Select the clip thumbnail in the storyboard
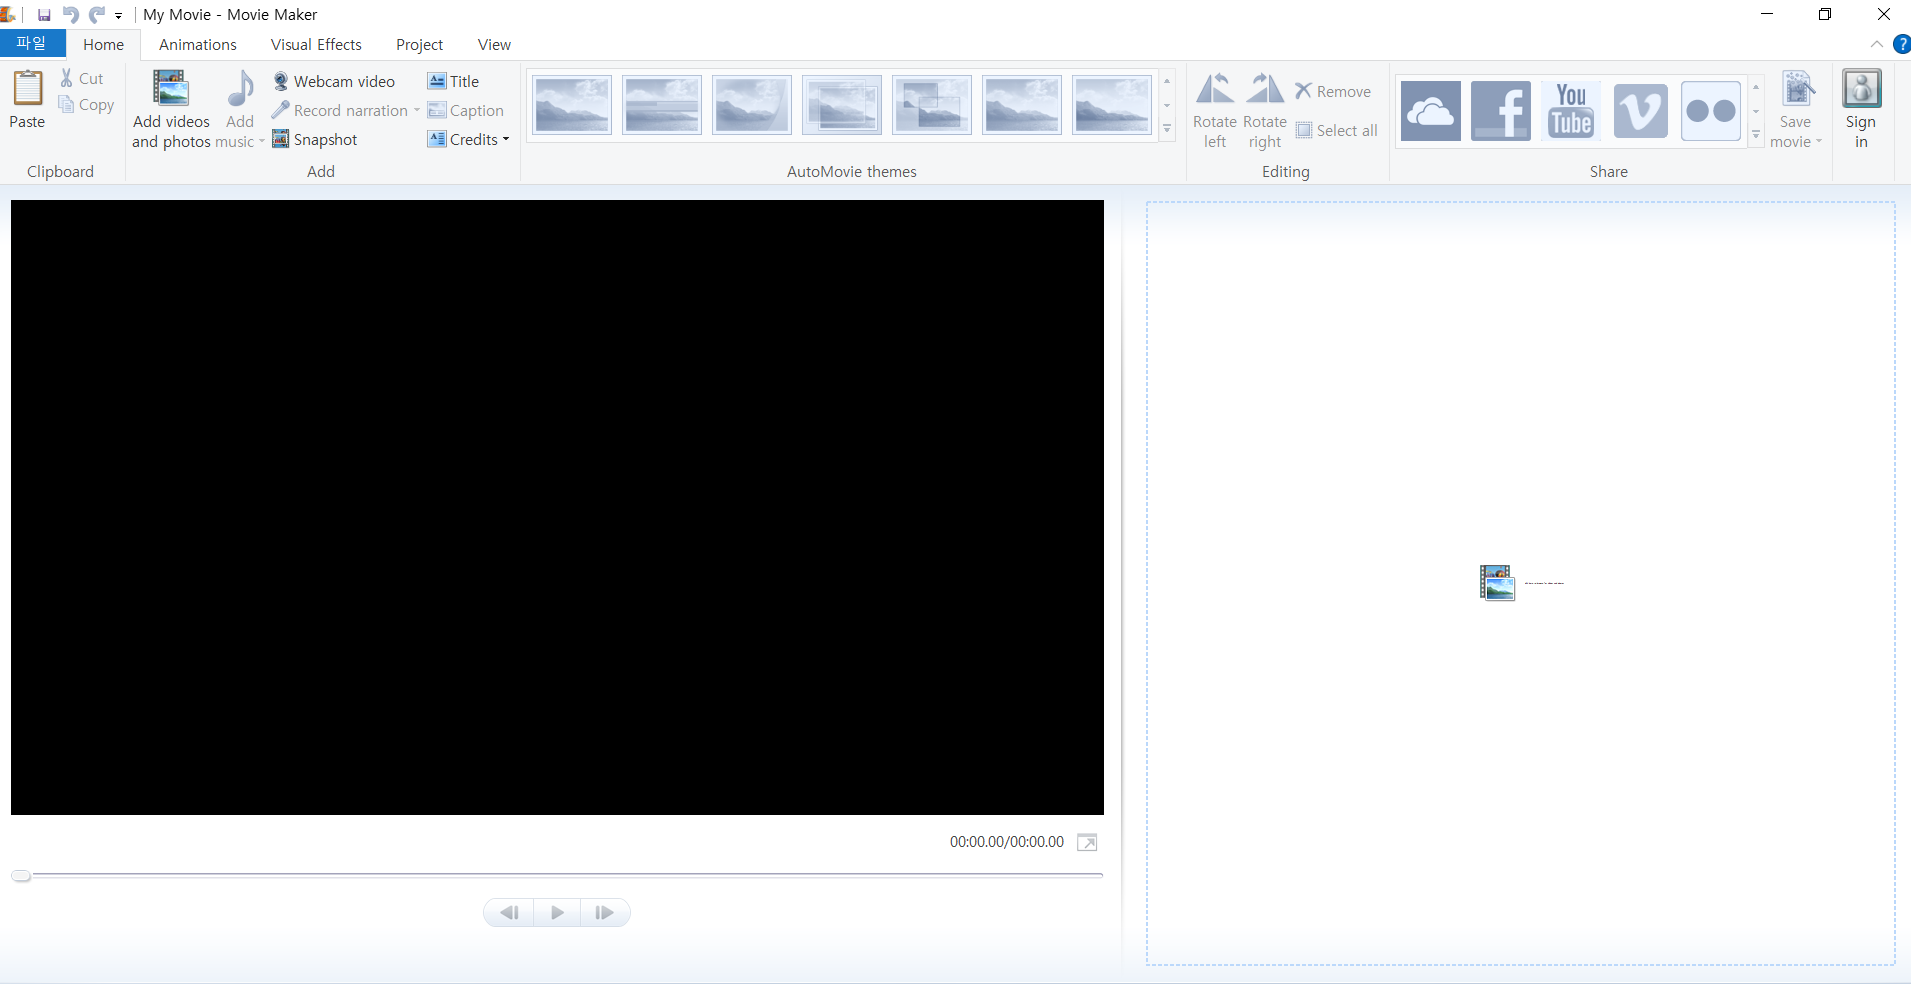The image size is (1911, 984). pyautogui.click(x=1497, y=582)
